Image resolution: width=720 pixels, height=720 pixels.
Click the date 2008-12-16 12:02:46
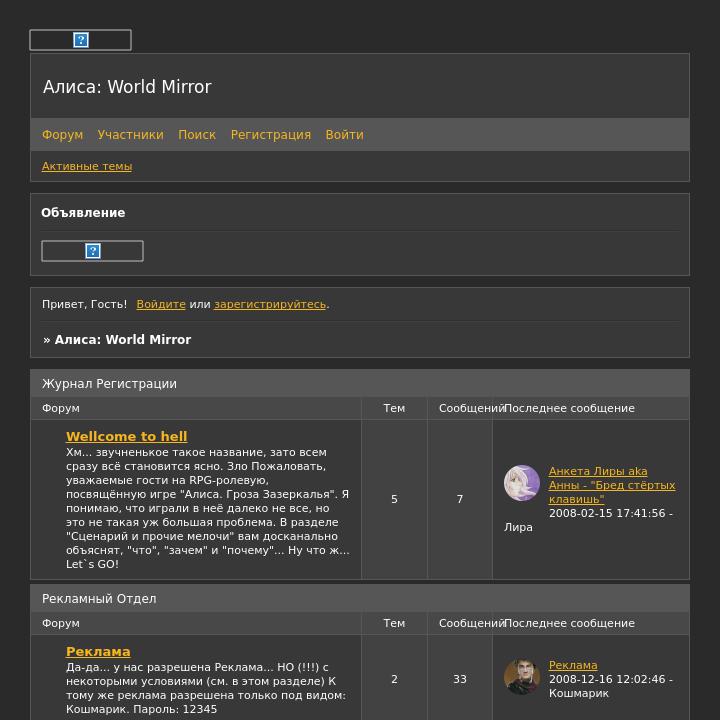coord(607,679)
